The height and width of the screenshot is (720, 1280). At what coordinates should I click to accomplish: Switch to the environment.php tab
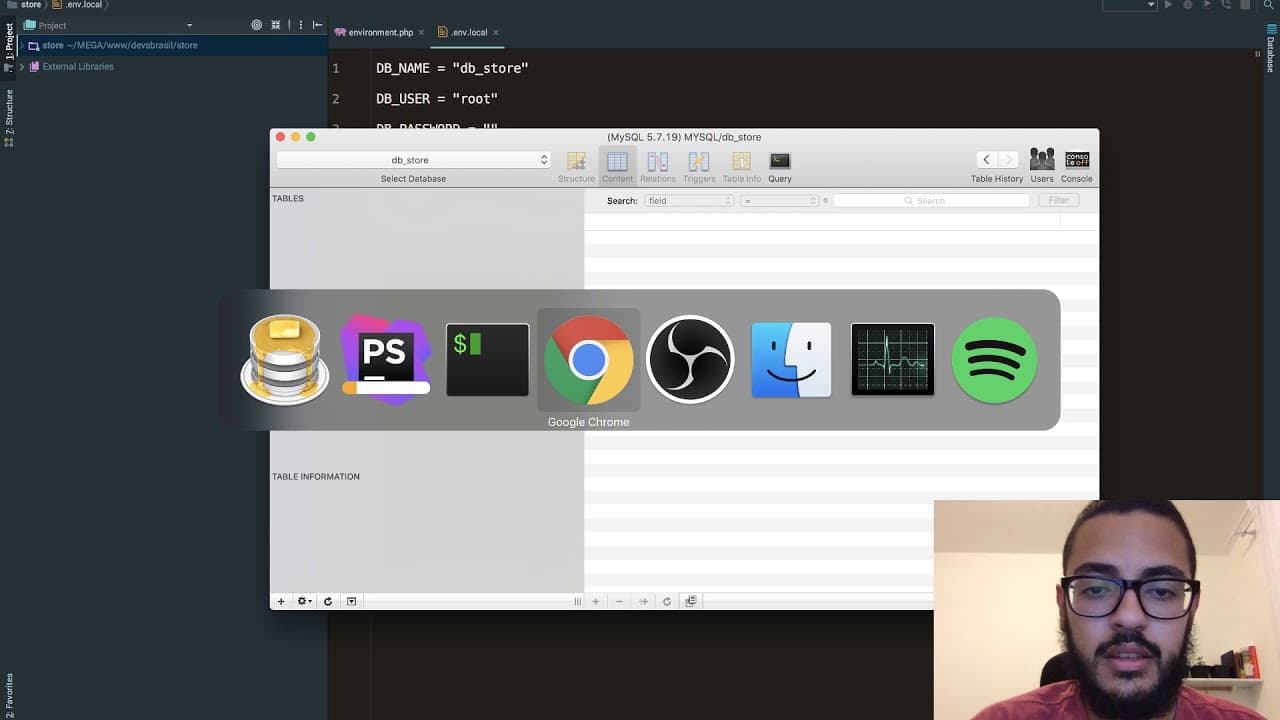click(381, 32)
